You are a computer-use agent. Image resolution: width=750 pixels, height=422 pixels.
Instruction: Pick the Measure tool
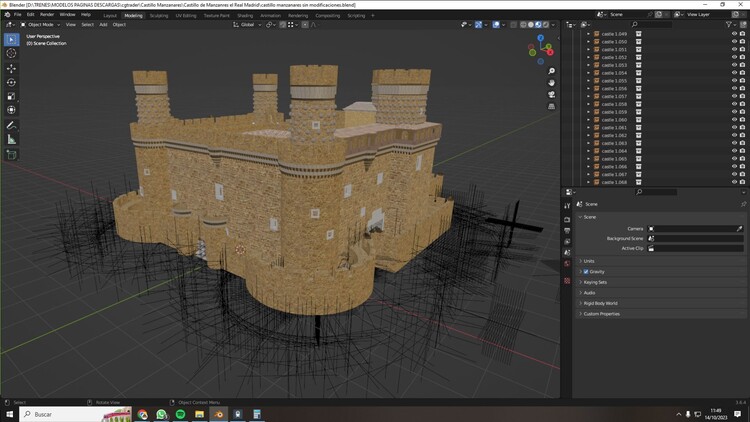pos(11,140)
